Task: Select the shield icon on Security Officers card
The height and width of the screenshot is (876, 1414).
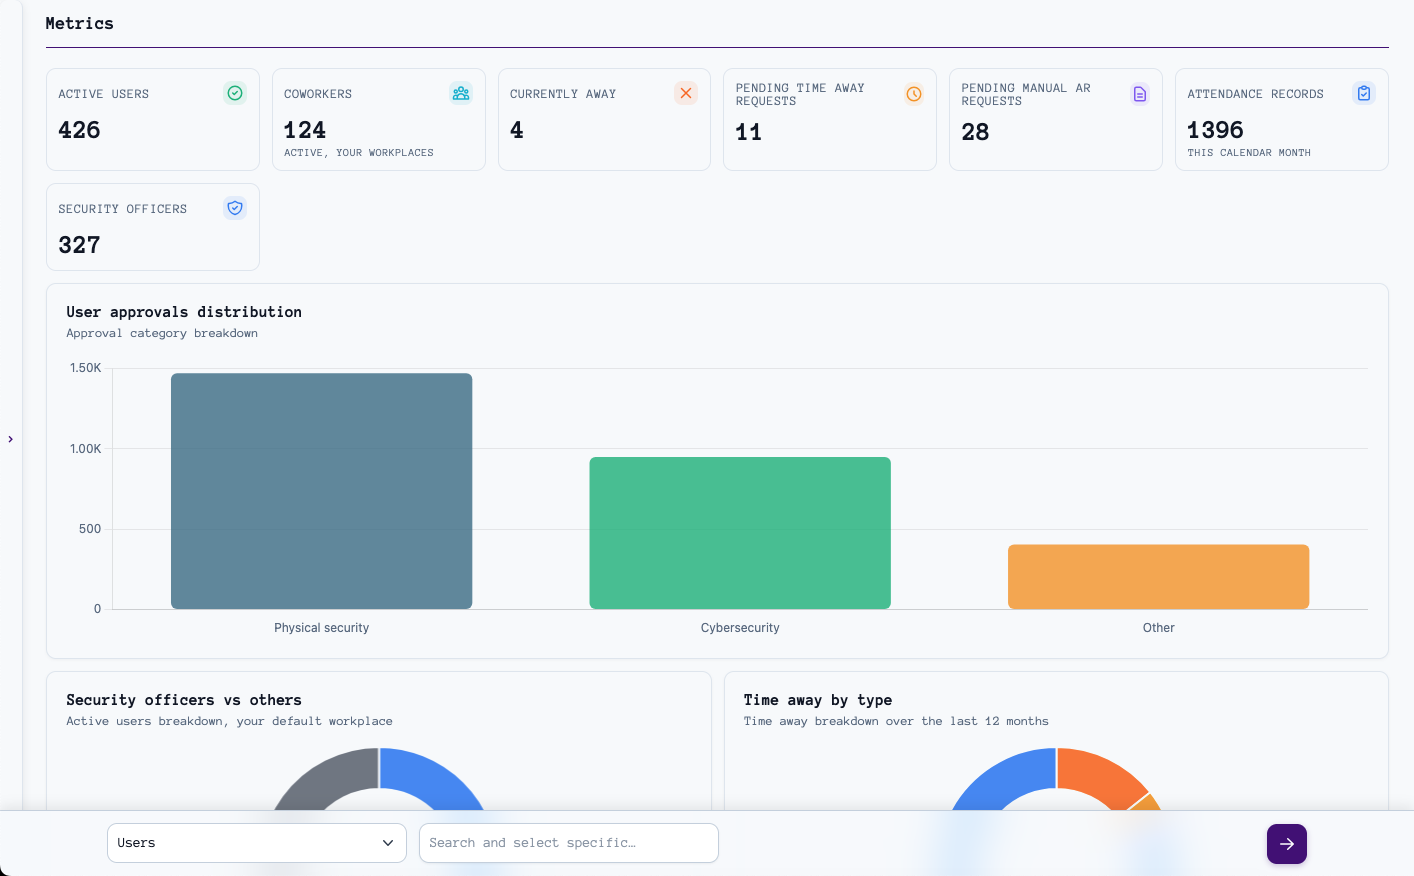Action: click(235, 207)
